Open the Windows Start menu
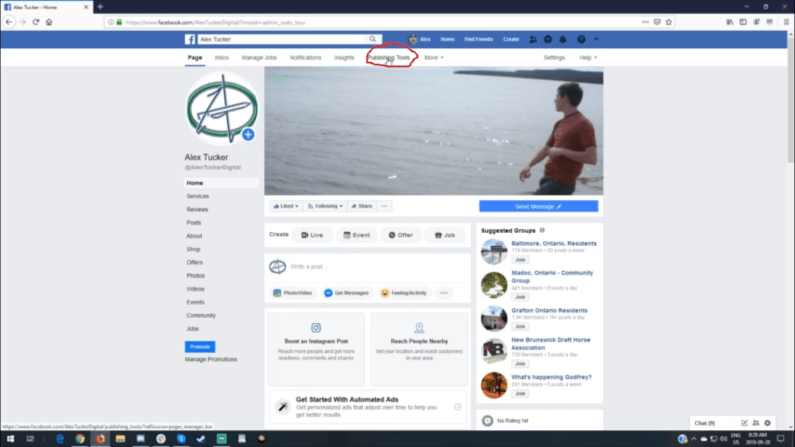Image resolution: width=795 pixels, height=447 pixels. point(10,438)
